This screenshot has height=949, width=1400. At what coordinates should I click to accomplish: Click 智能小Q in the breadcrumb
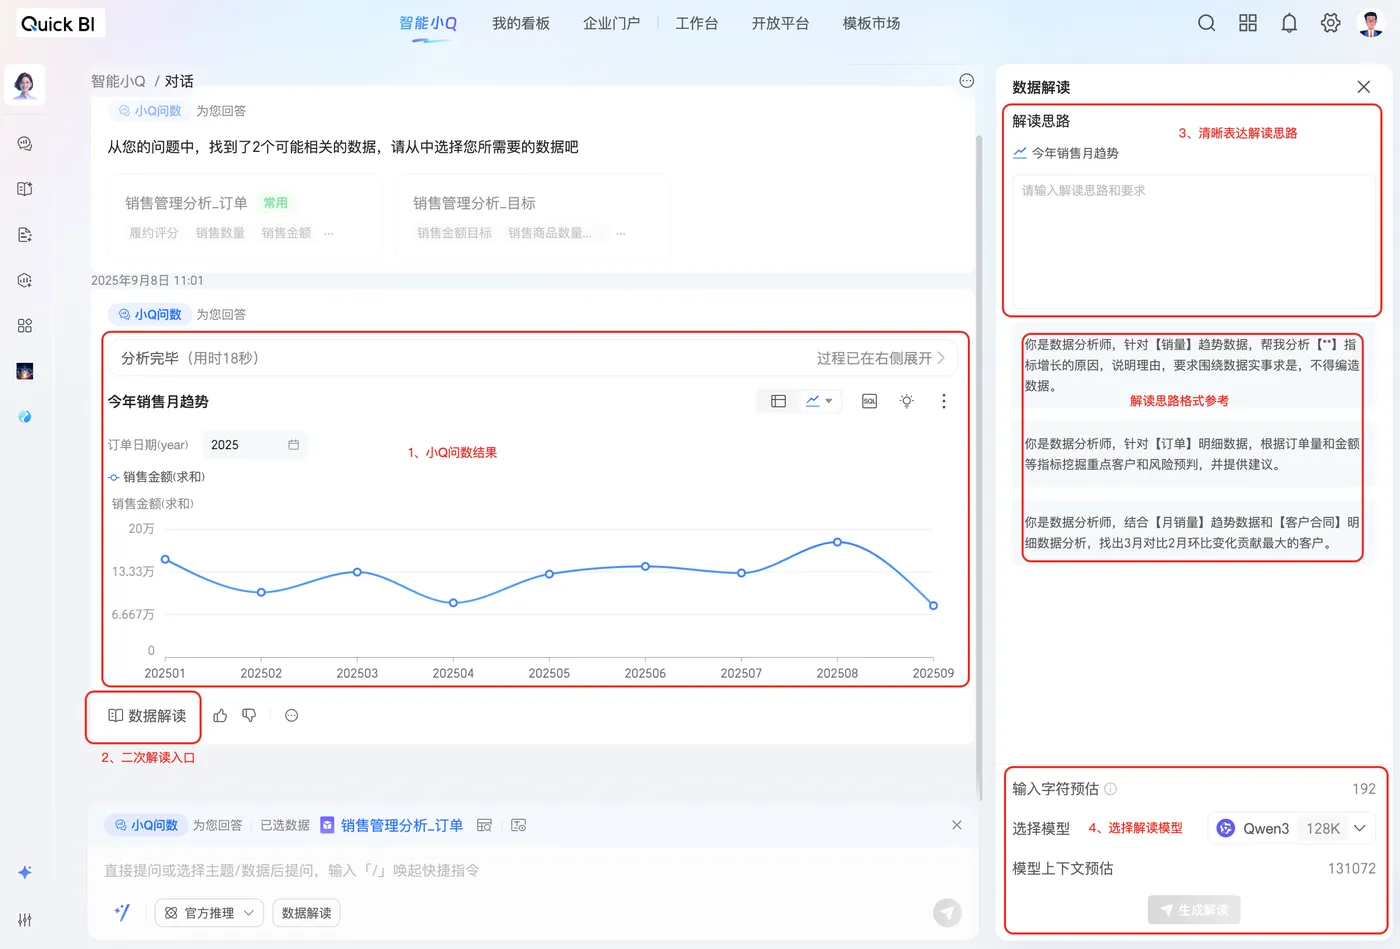[x=118, y=81]
